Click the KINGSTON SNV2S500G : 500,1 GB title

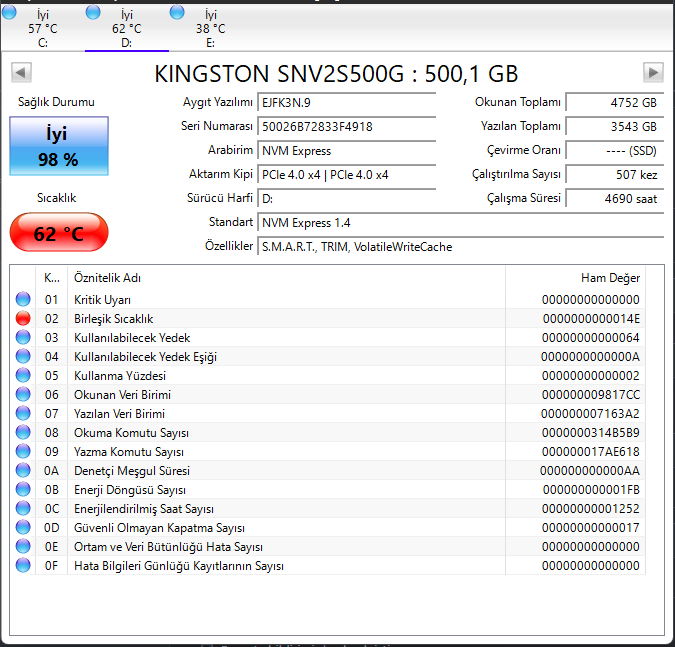click(x=336, y=74)
